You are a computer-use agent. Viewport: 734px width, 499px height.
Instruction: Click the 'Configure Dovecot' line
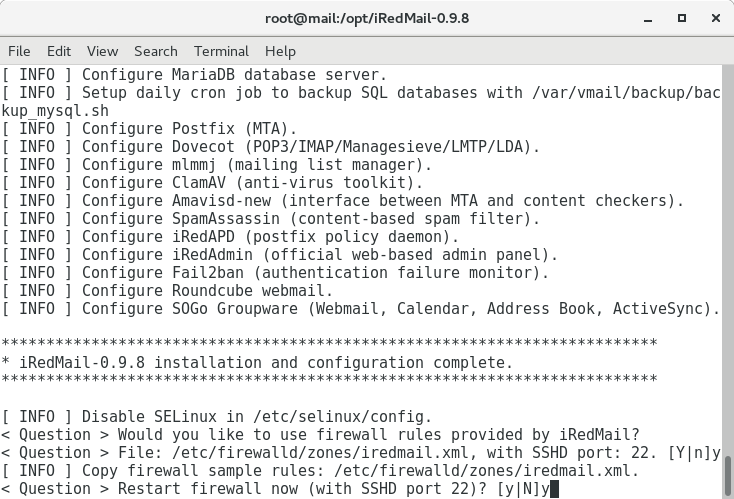click(x=271, y=147)
